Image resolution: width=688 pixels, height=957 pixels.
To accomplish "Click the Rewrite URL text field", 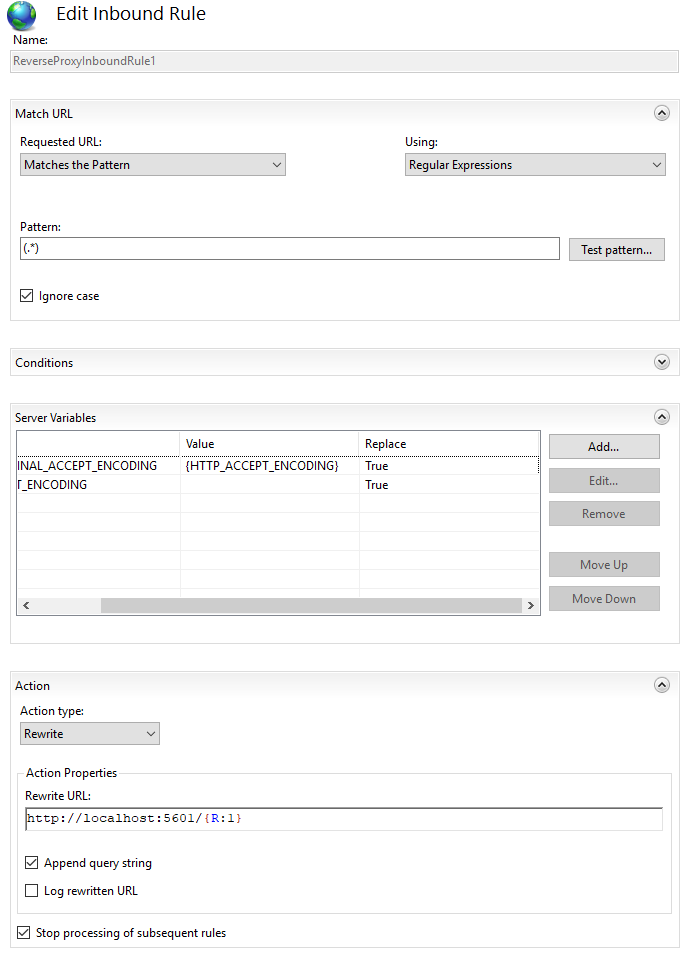I will (344, 819).
